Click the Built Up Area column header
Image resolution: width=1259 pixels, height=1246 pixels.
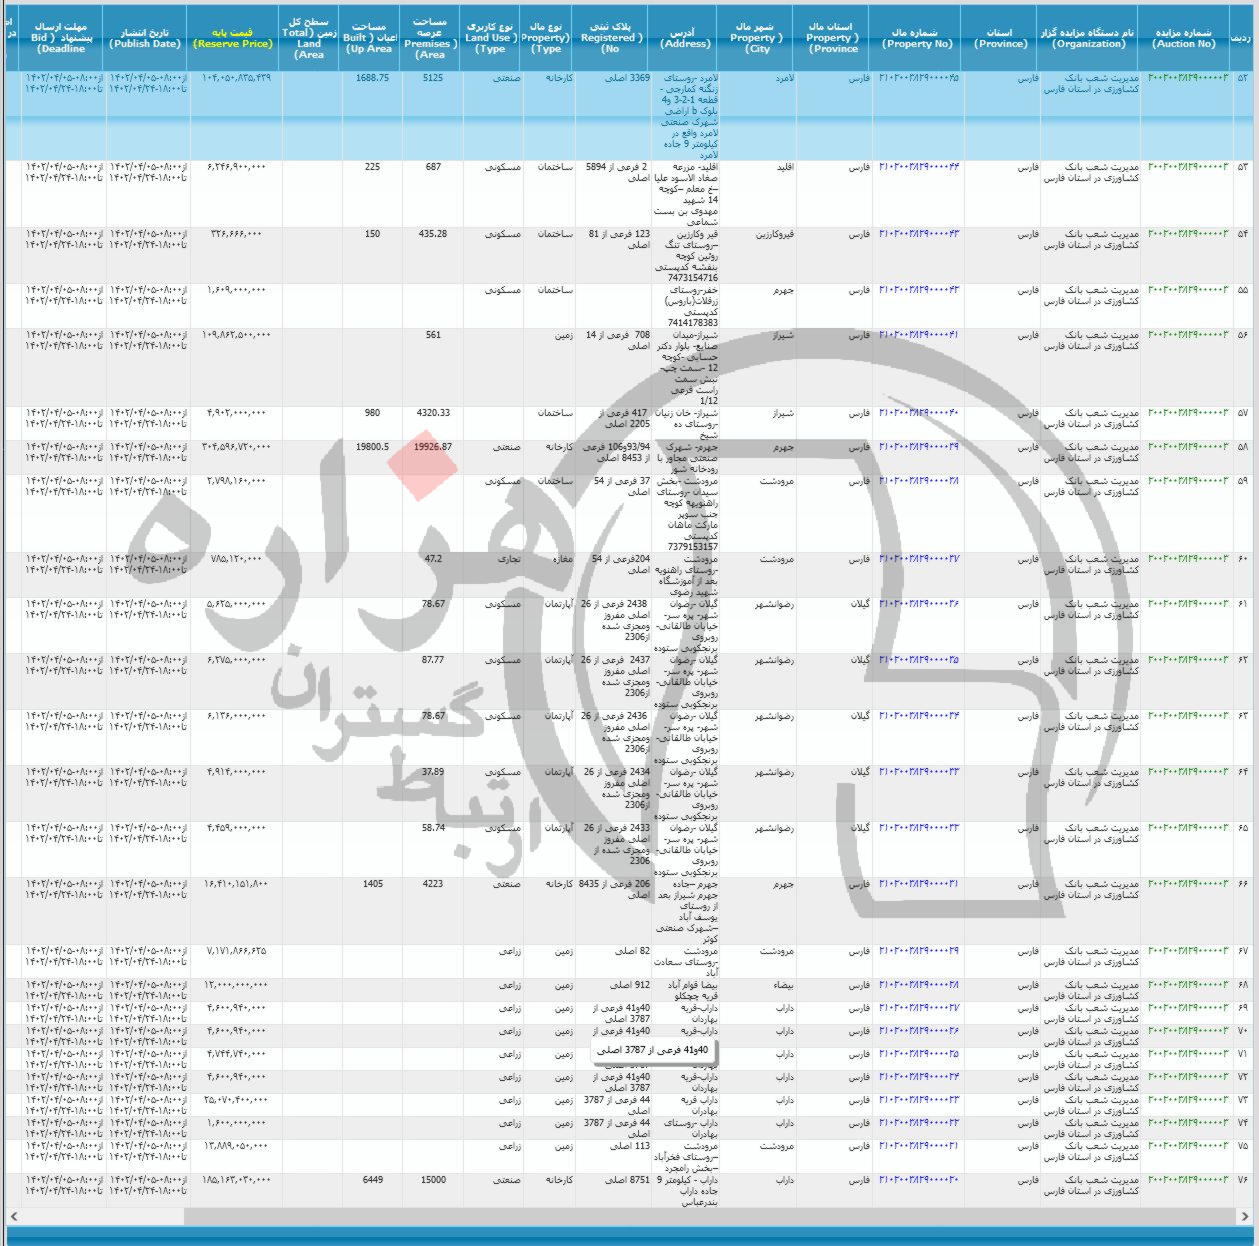[x=368, y=38]
